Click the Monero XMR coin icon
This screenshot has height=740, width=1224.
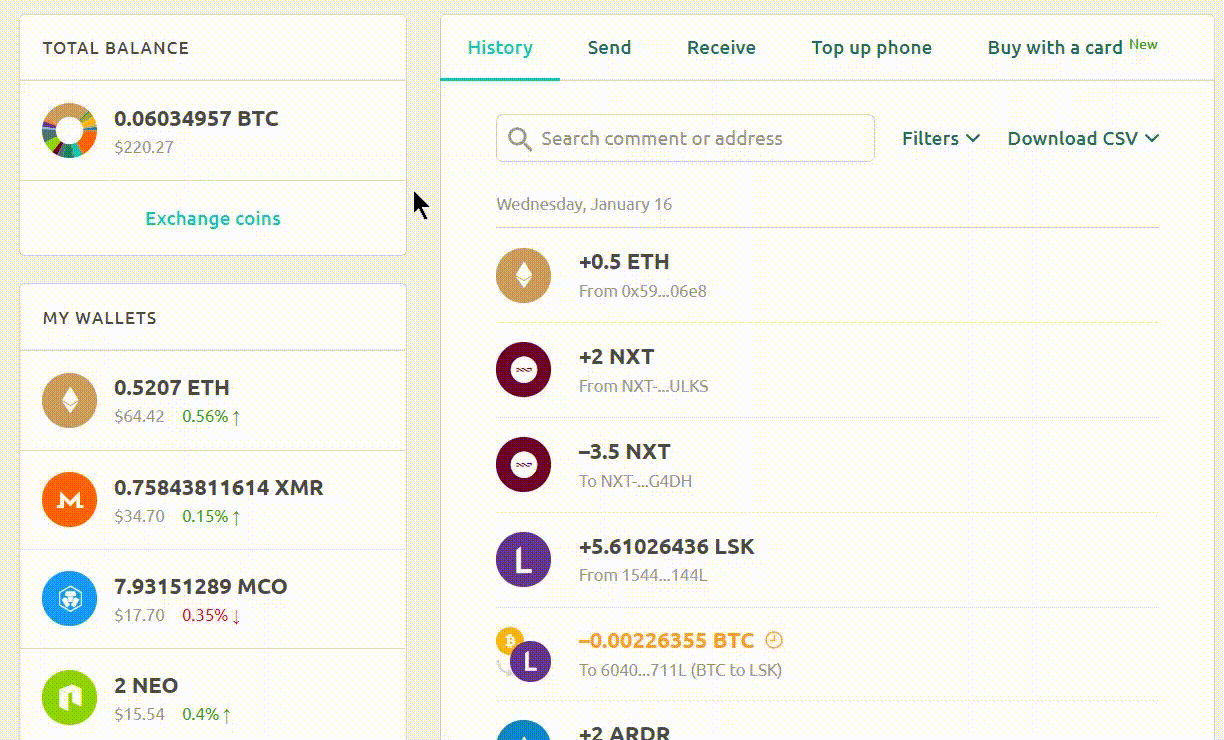pos(68,499)
